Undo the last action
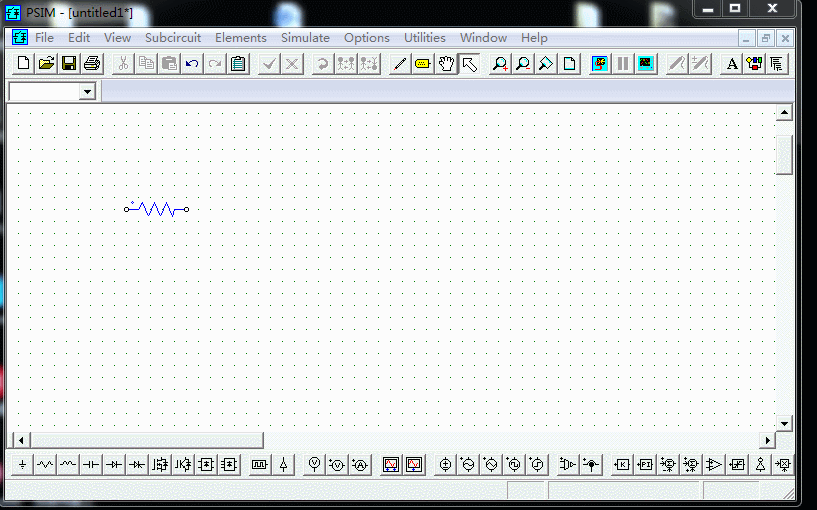The width and height of the screenshot is (817, 510). (x=192, y=64)
